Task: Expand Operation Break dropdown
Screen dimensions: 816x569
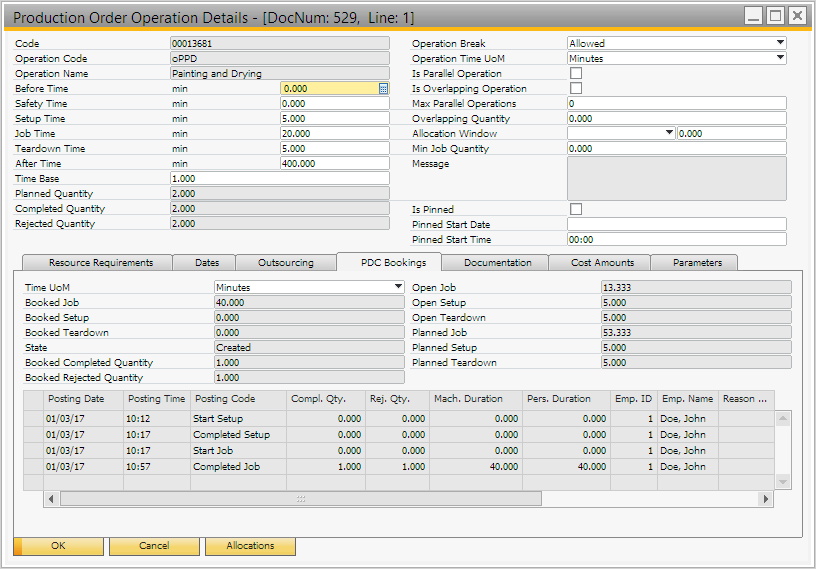Action: click(779, 44)
